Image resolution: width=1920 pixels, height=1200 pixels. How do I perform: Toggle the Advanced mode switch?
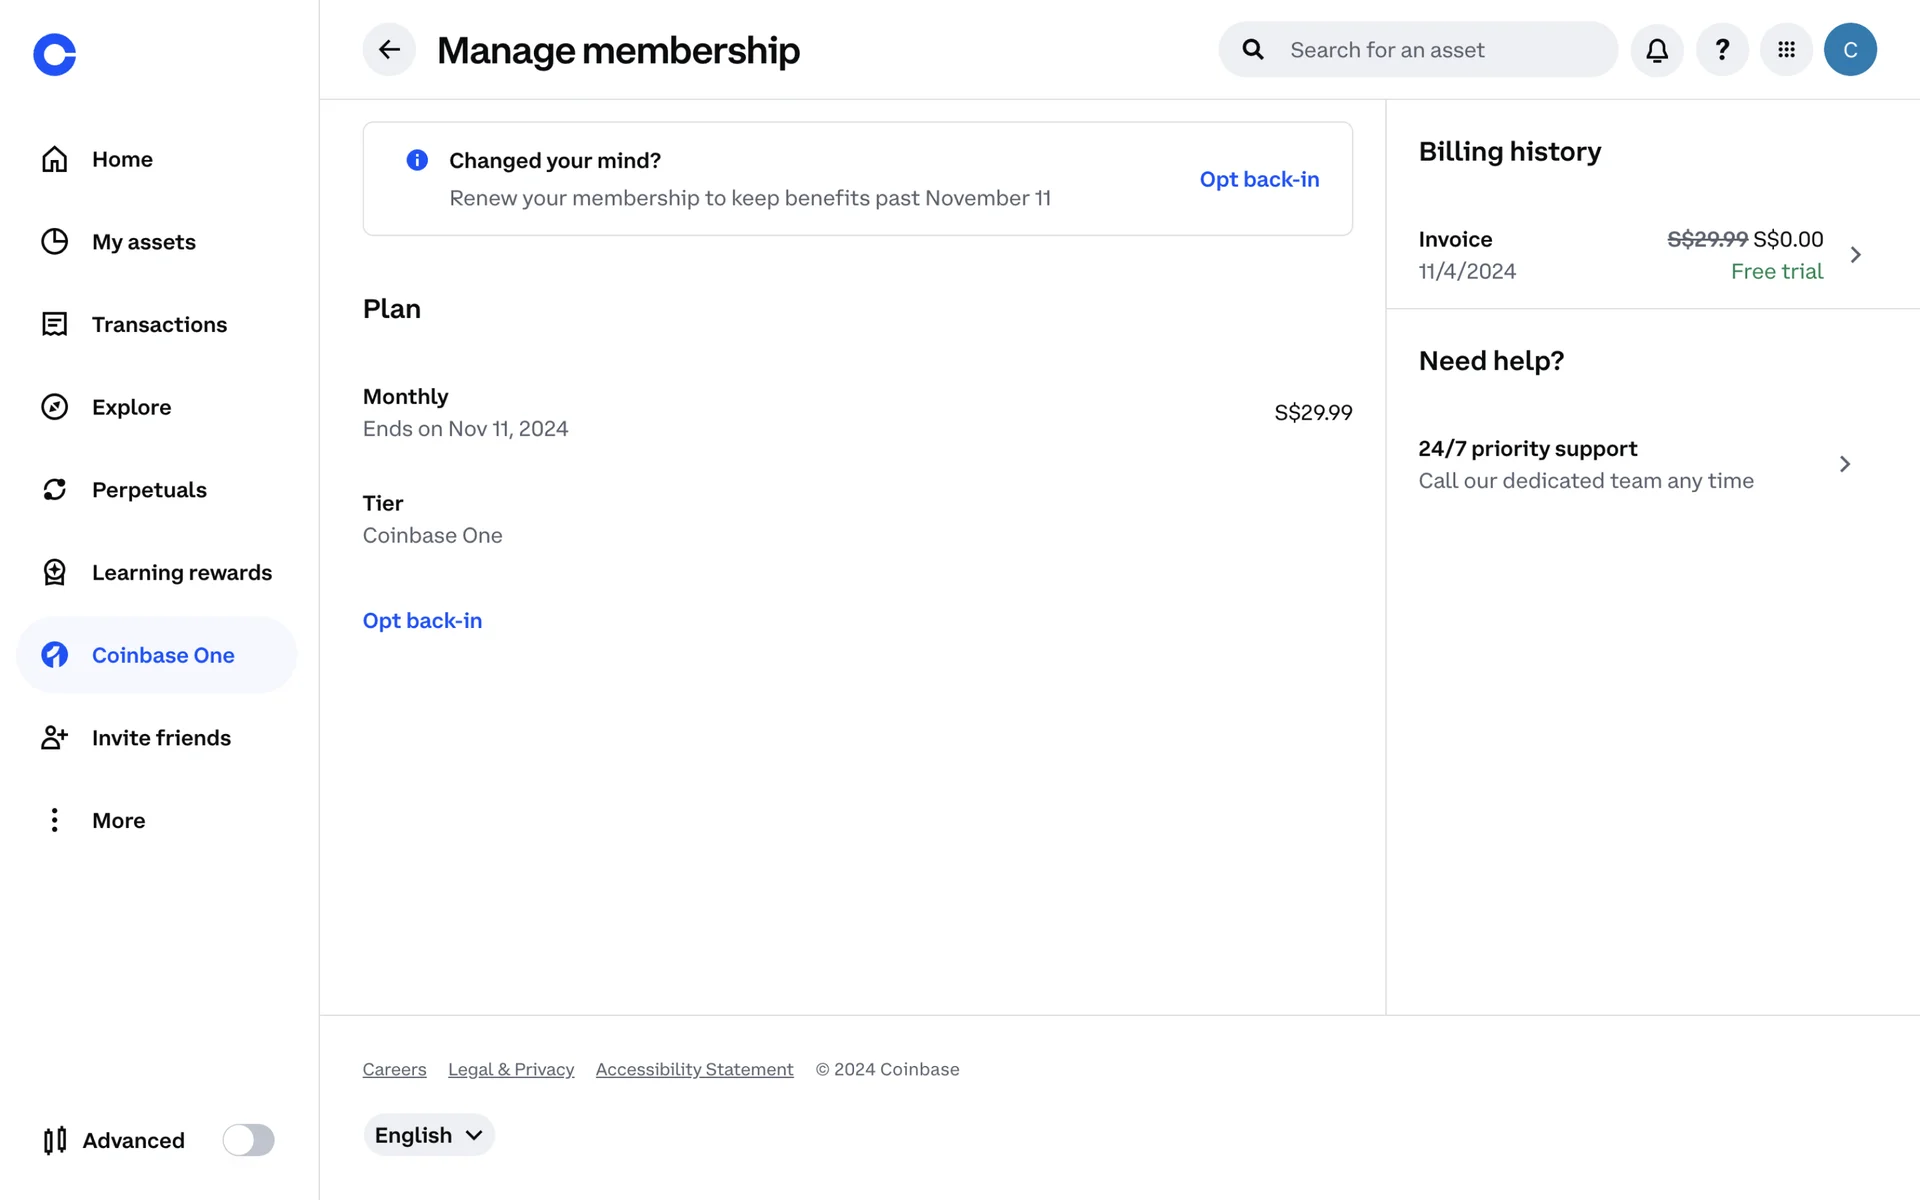click(x=248, y=1140)
